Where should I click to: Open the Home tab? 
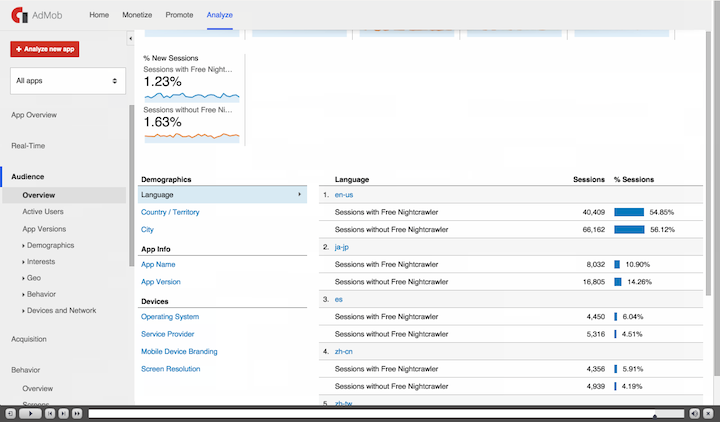99,15
